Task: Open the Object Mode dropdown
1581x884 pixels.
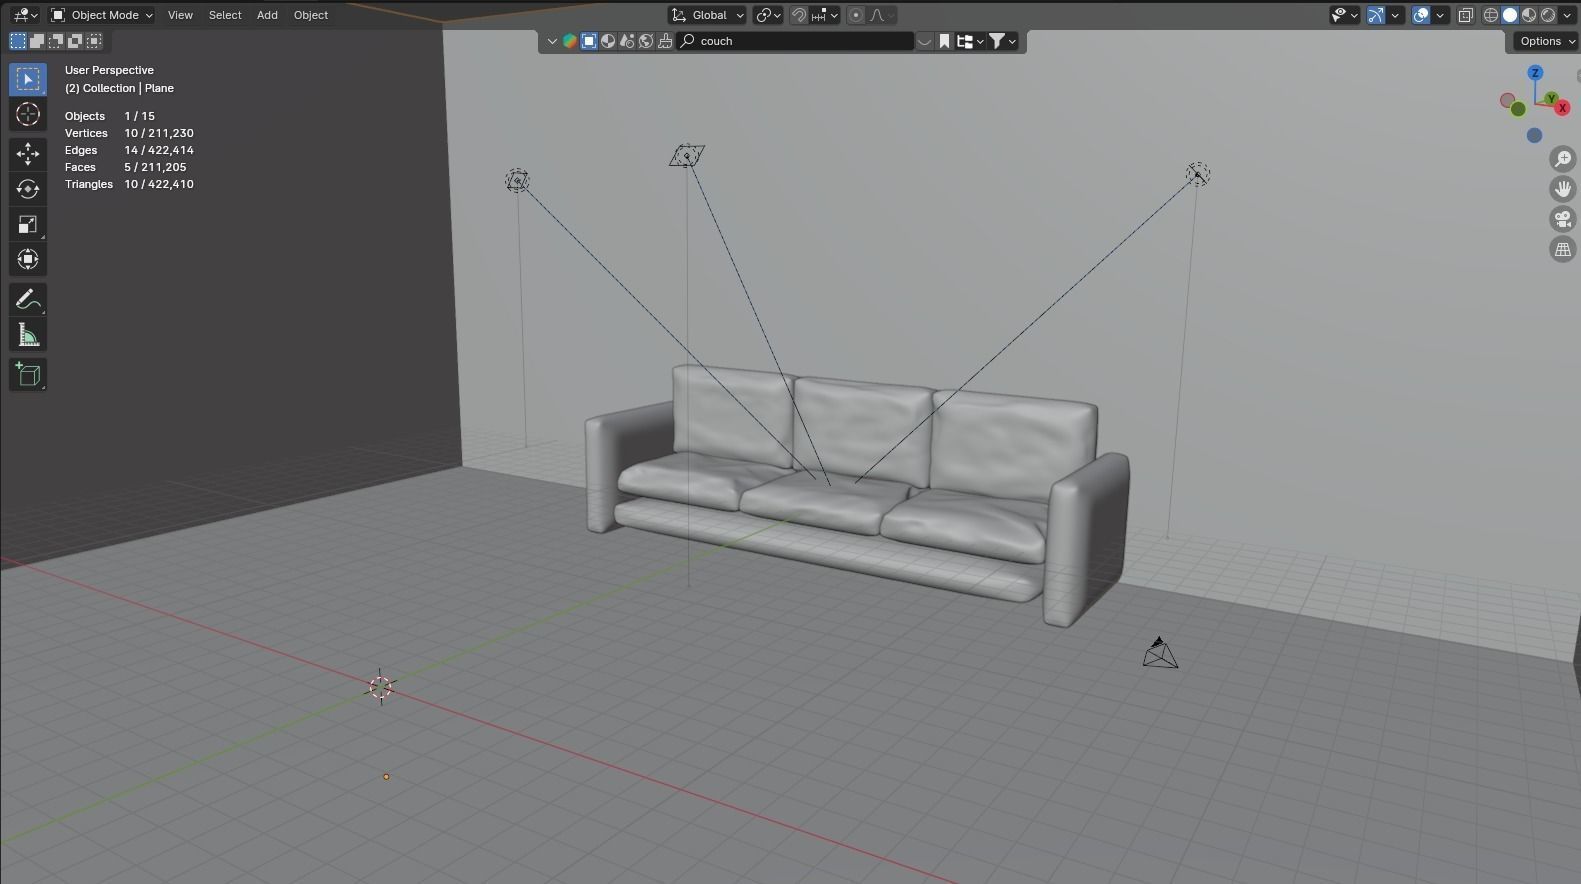Action: click(x=102, y=15)
